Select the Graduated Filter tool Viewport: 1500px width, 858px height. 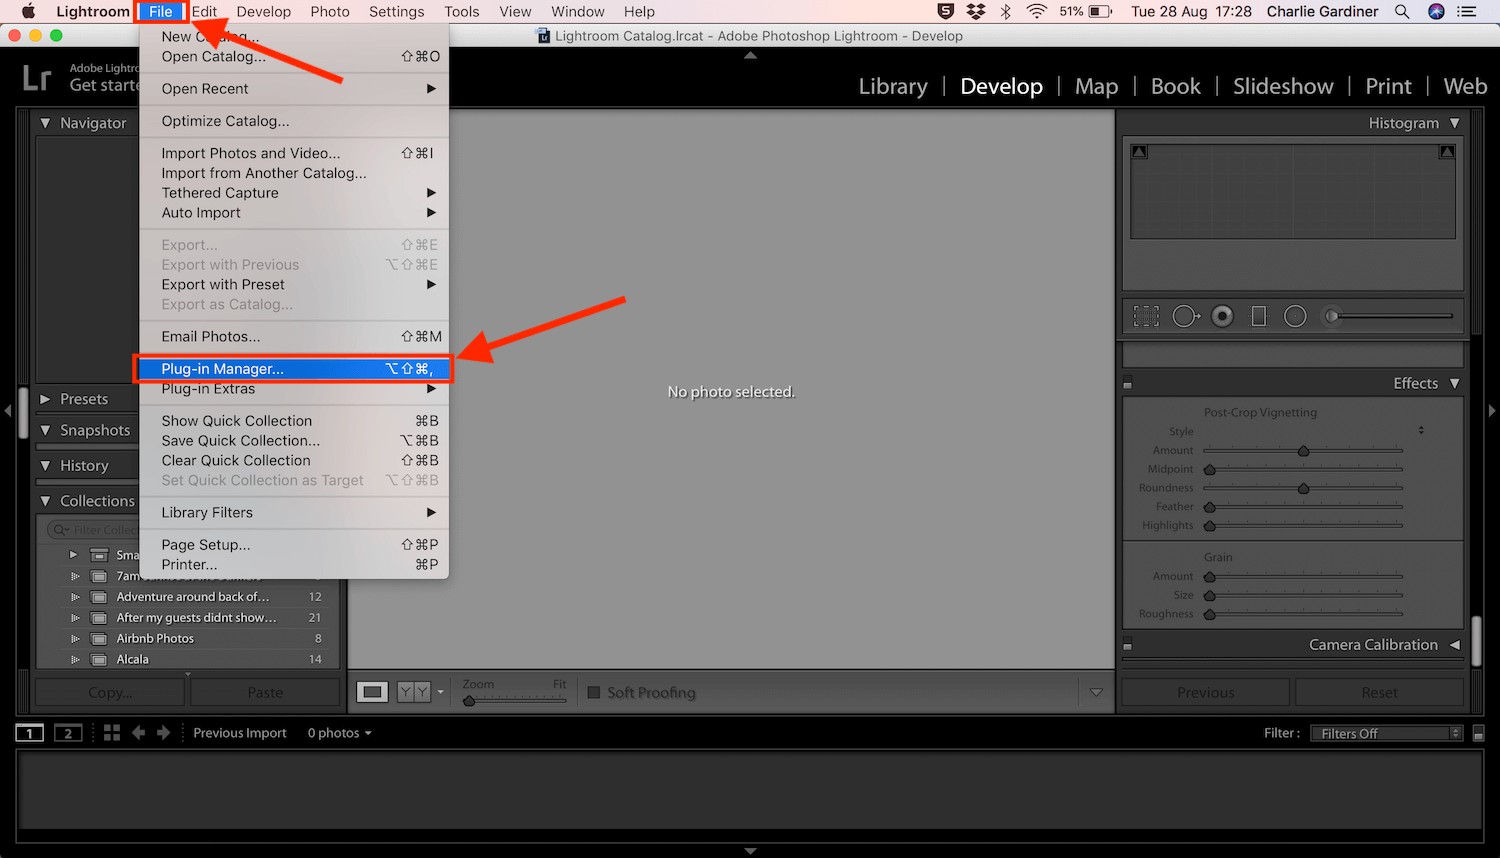click(1258, 315)
